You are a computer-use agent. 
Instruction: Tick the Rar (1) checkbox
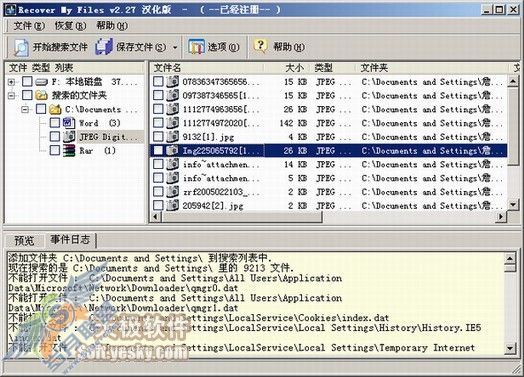click(x=55, y=150)
